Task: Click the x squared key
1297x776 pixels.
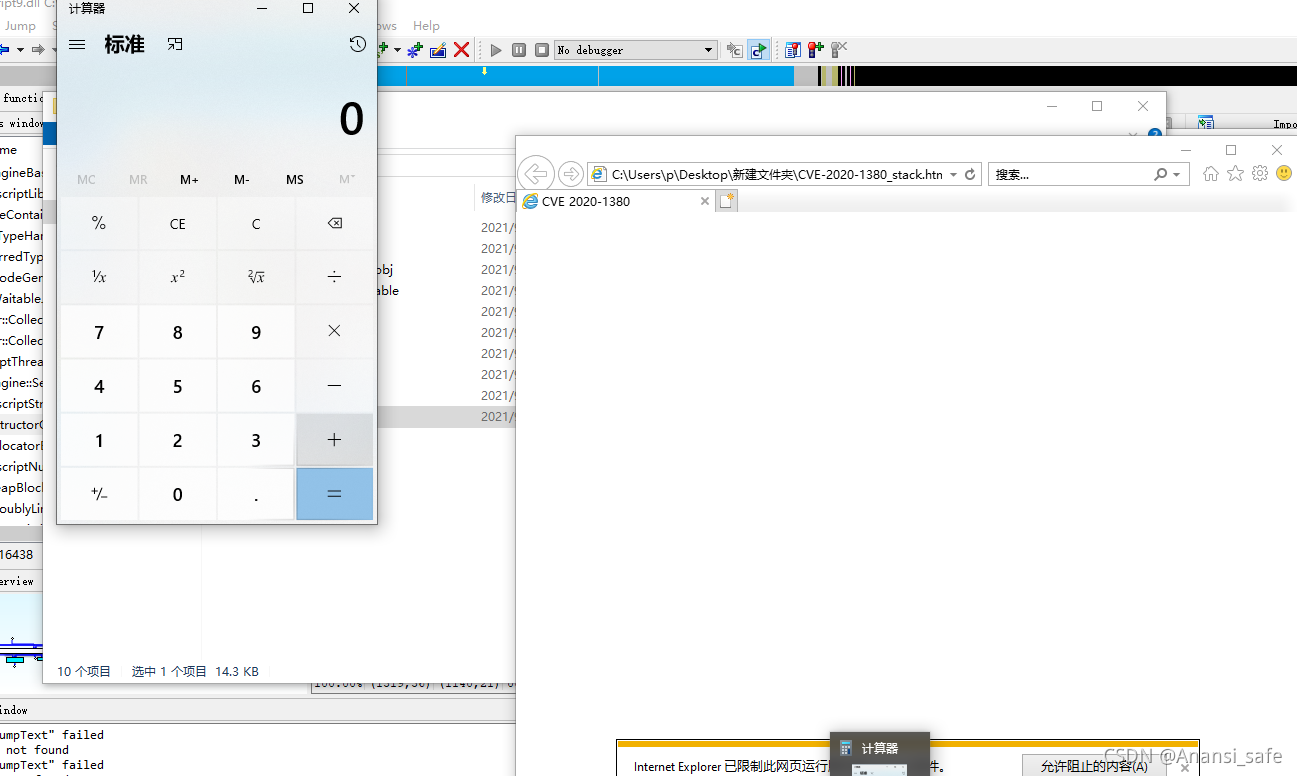Action: (178, 277)
